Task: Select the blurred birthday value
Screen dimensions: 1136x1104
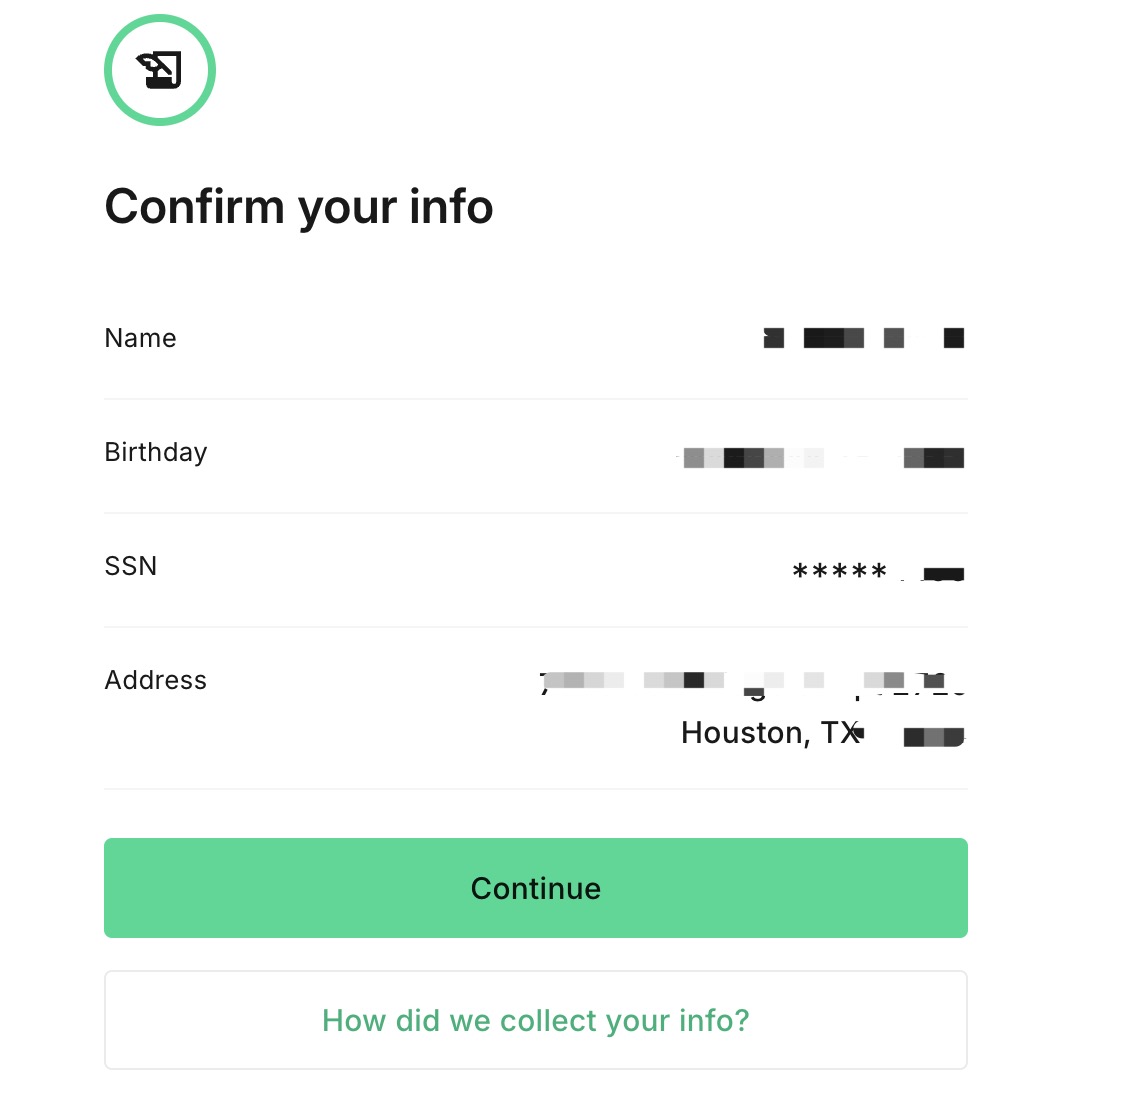Action: click(823, 458)
